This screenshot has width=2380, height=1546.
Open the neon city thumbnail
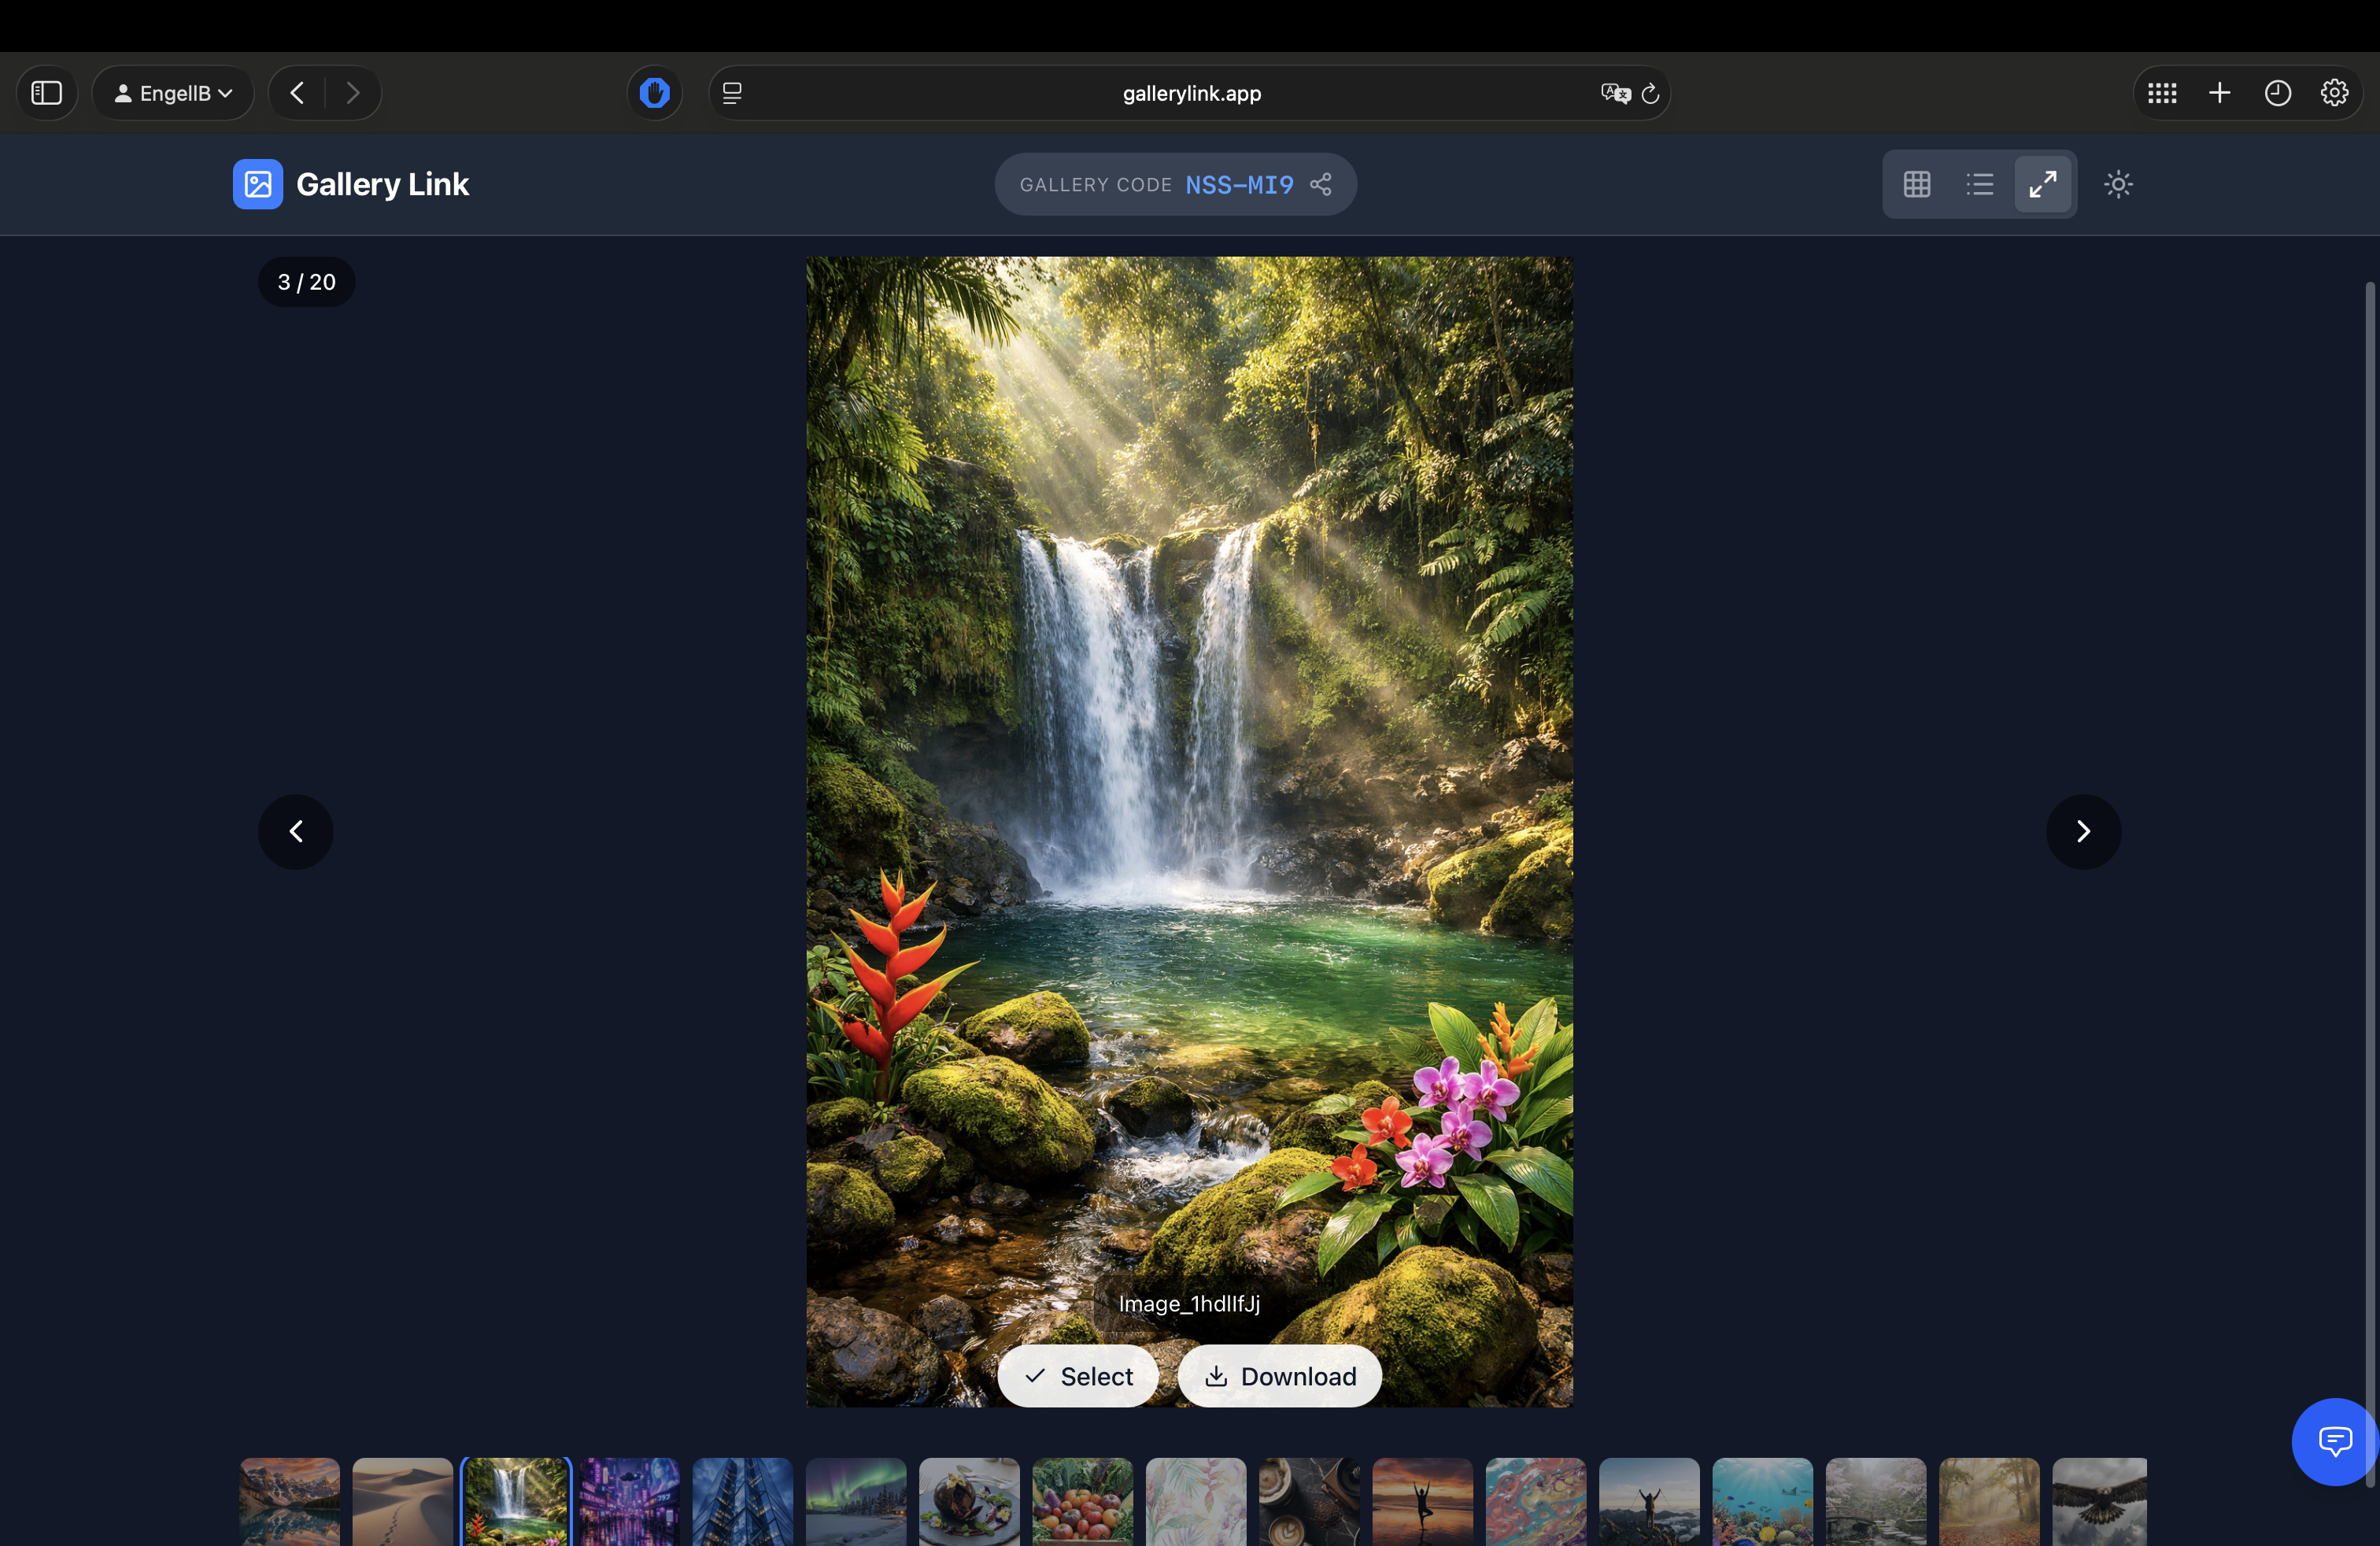629,1500
